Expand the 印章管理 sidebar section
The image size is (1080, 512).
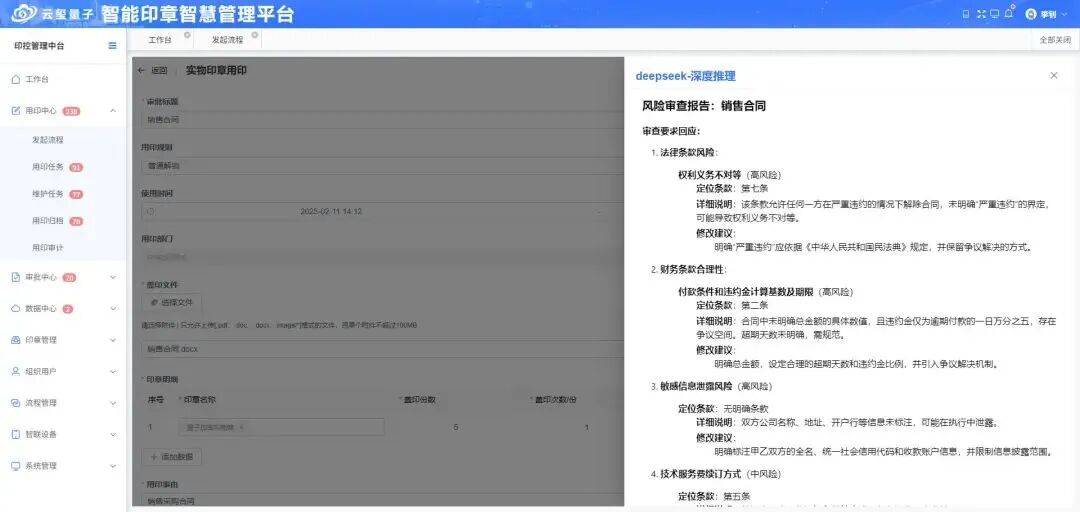coord(112,340)
